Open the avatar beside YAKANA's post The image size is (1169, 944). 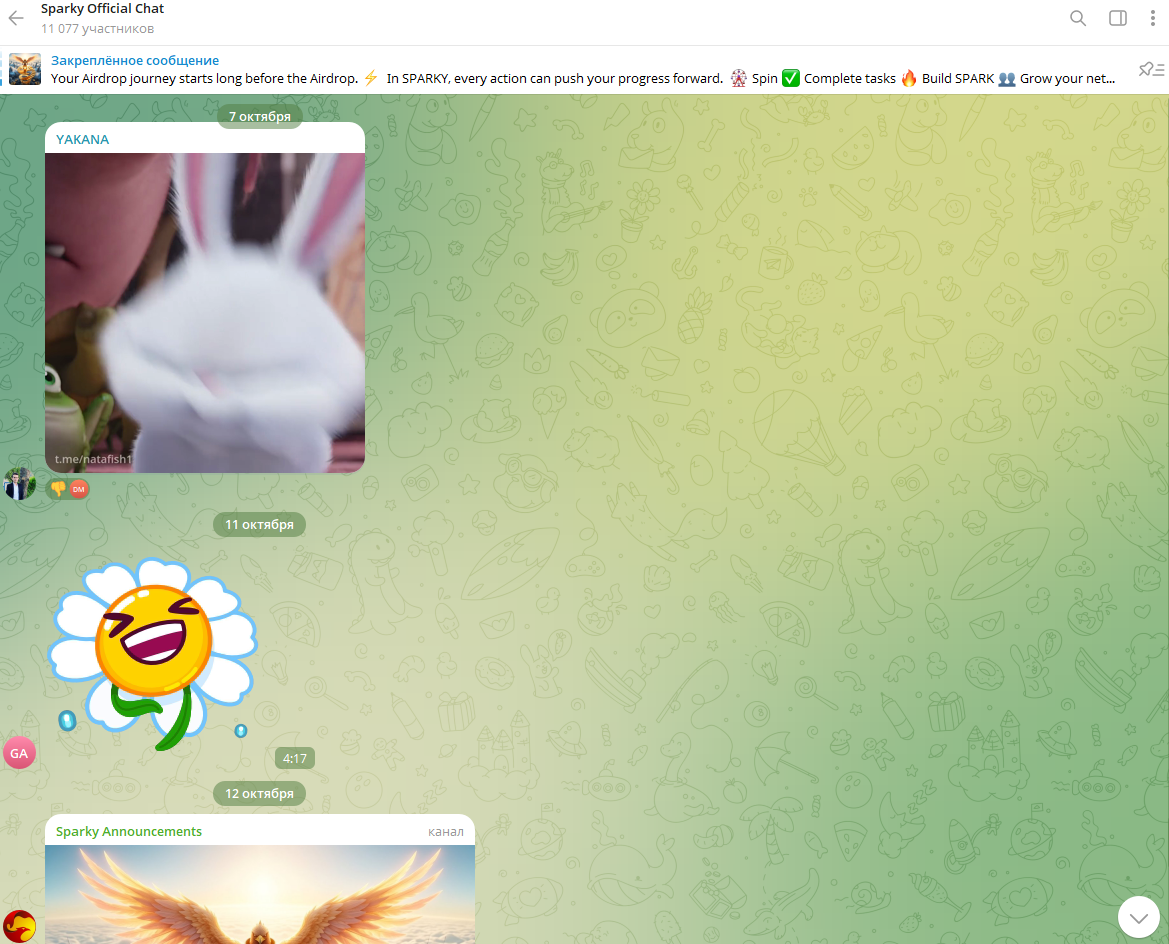coord(19,485)
